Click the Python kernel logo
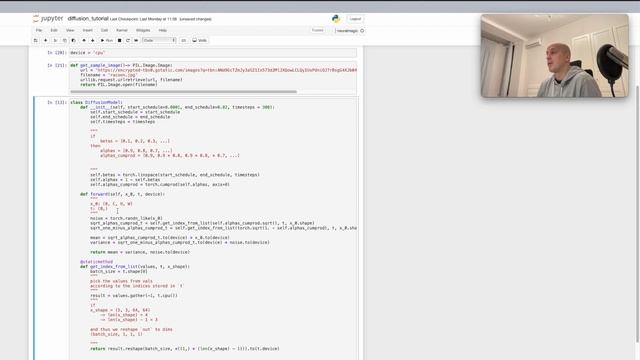The width and height of the screenshot is (640, 360). (336, 19)
